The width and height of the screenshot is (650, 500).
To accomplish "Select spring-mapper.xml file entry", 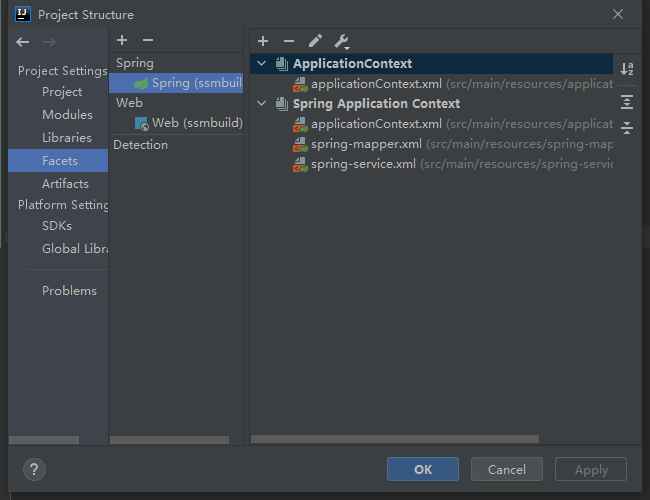I will point(366,144).
